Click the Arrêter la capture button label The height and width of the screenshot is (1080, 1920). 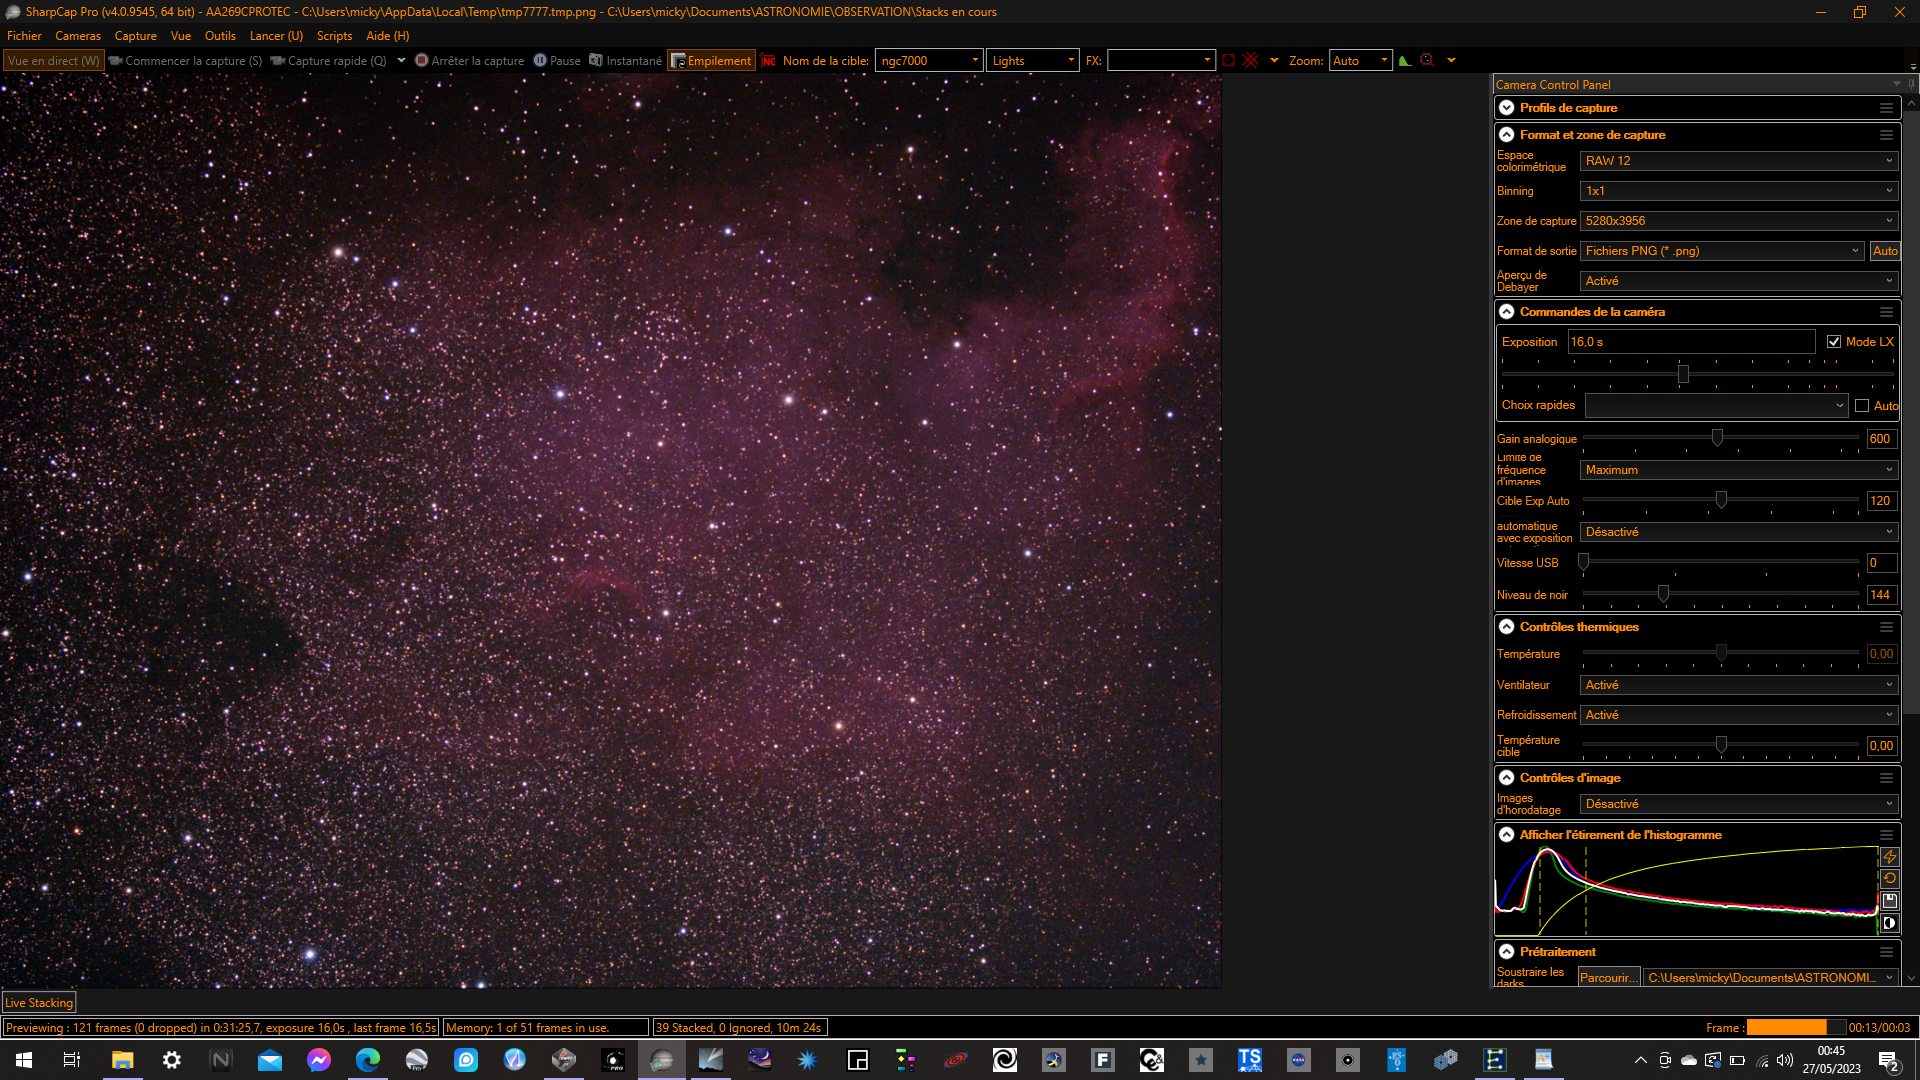click(x=478, y=61)
